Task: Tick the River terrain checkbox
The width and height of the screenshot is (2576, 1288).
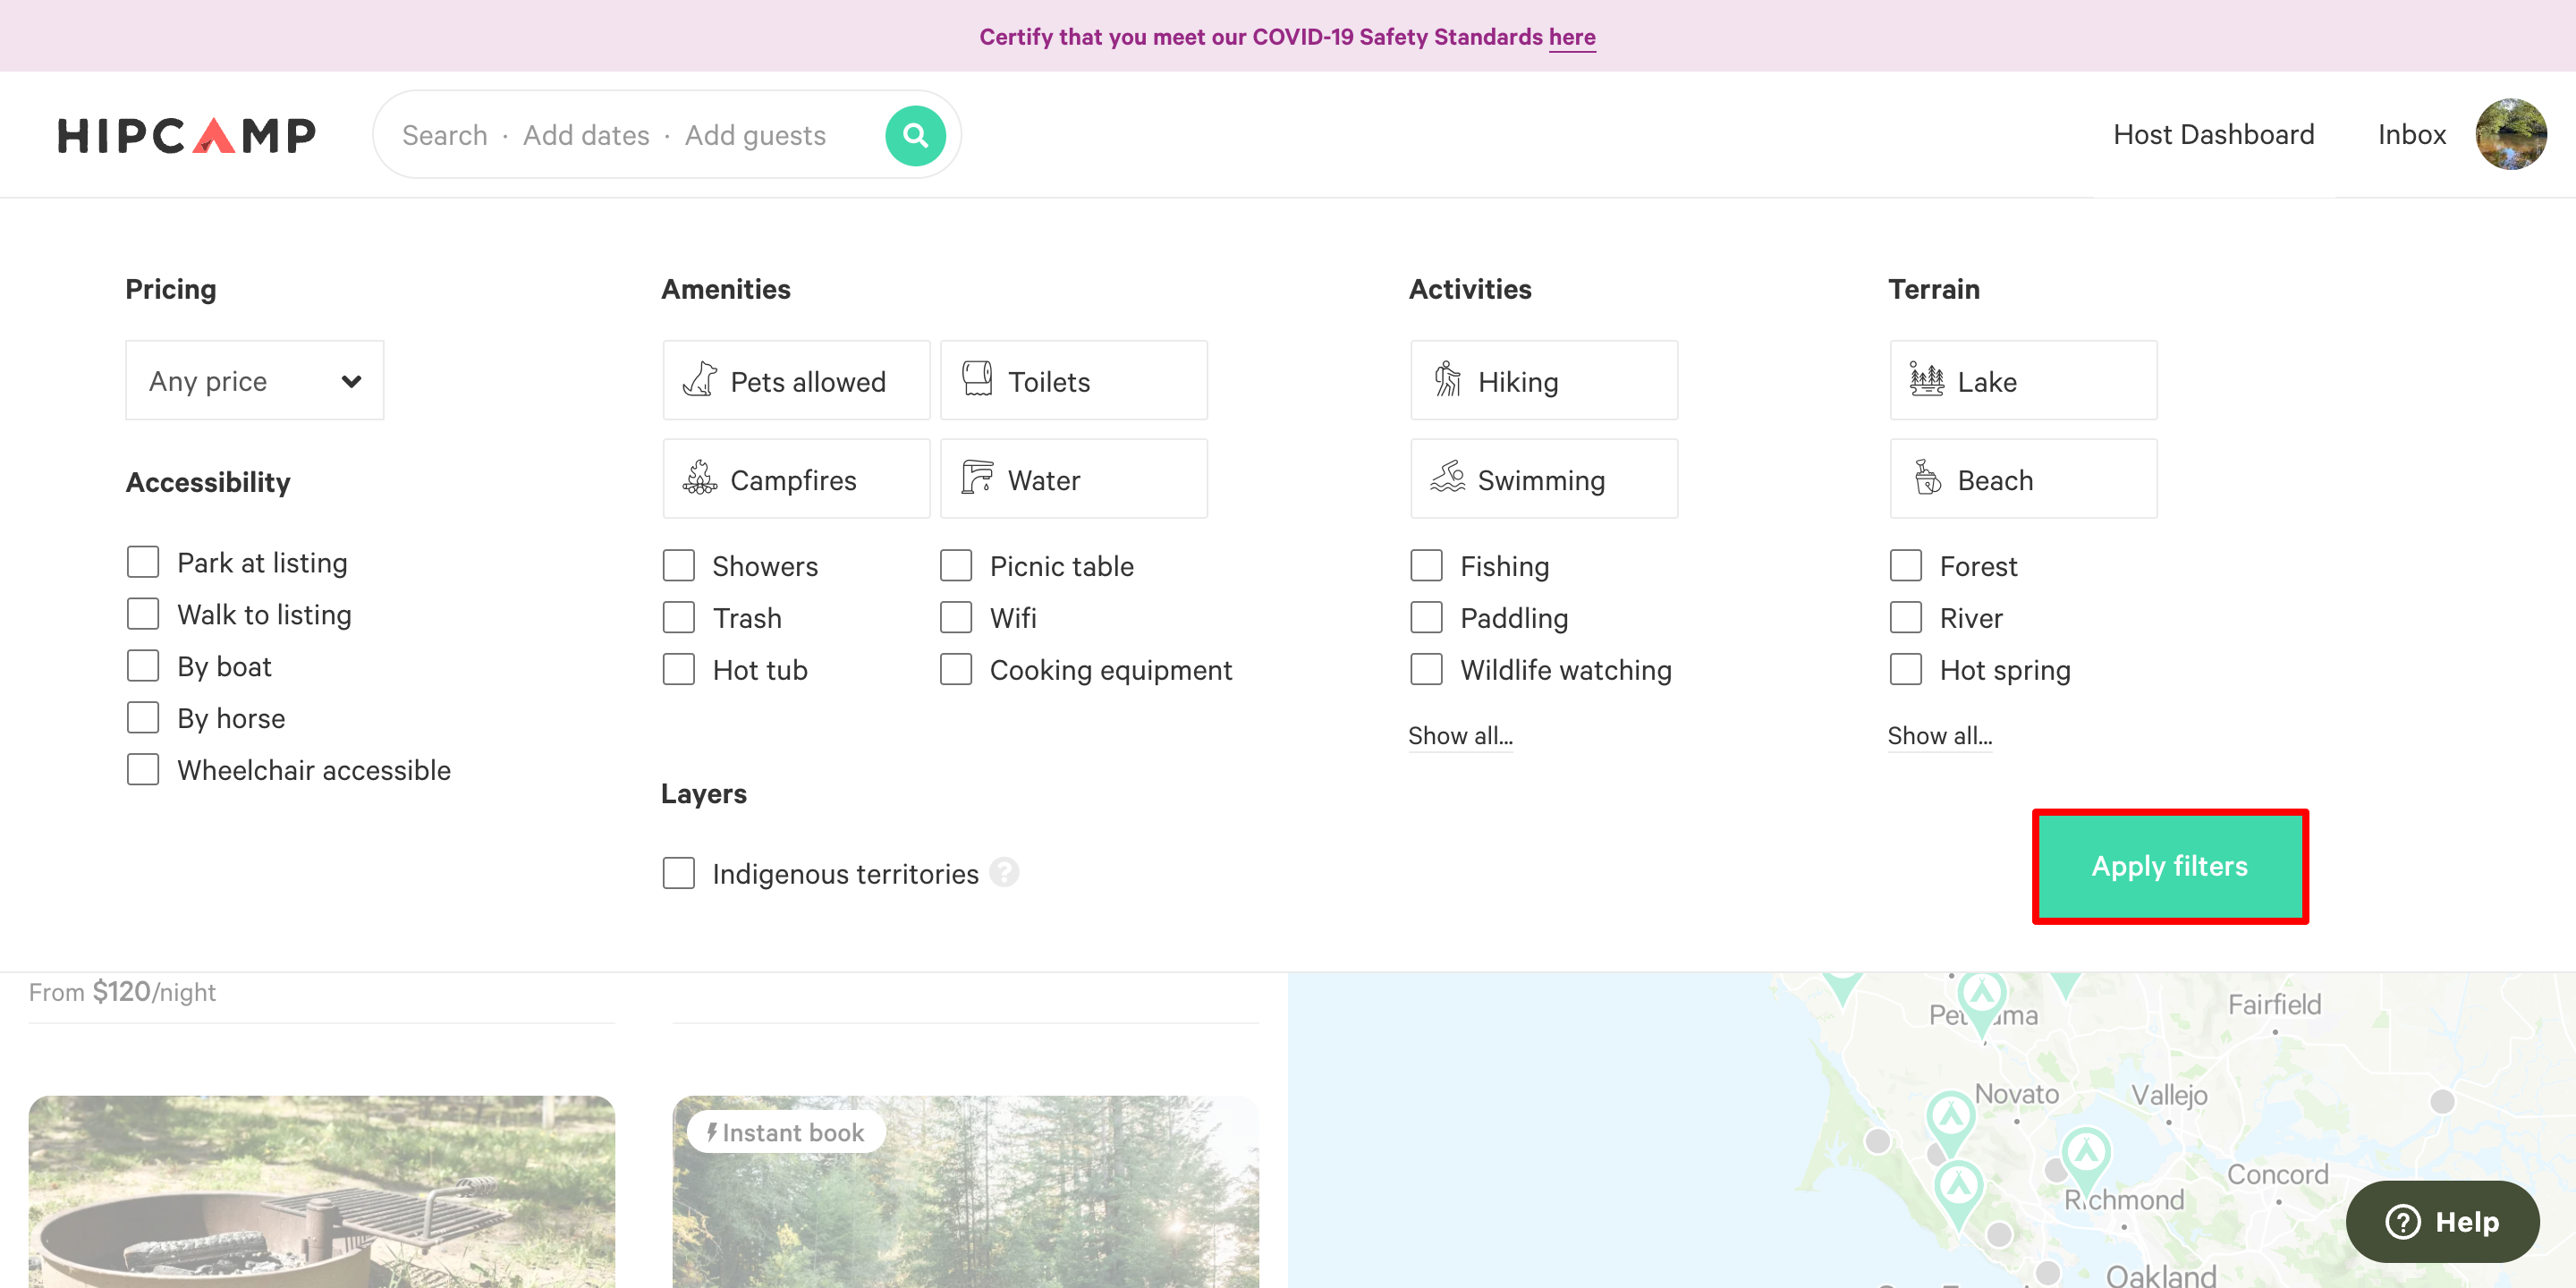Action: pyautogui.click(x=1906, y=618)
